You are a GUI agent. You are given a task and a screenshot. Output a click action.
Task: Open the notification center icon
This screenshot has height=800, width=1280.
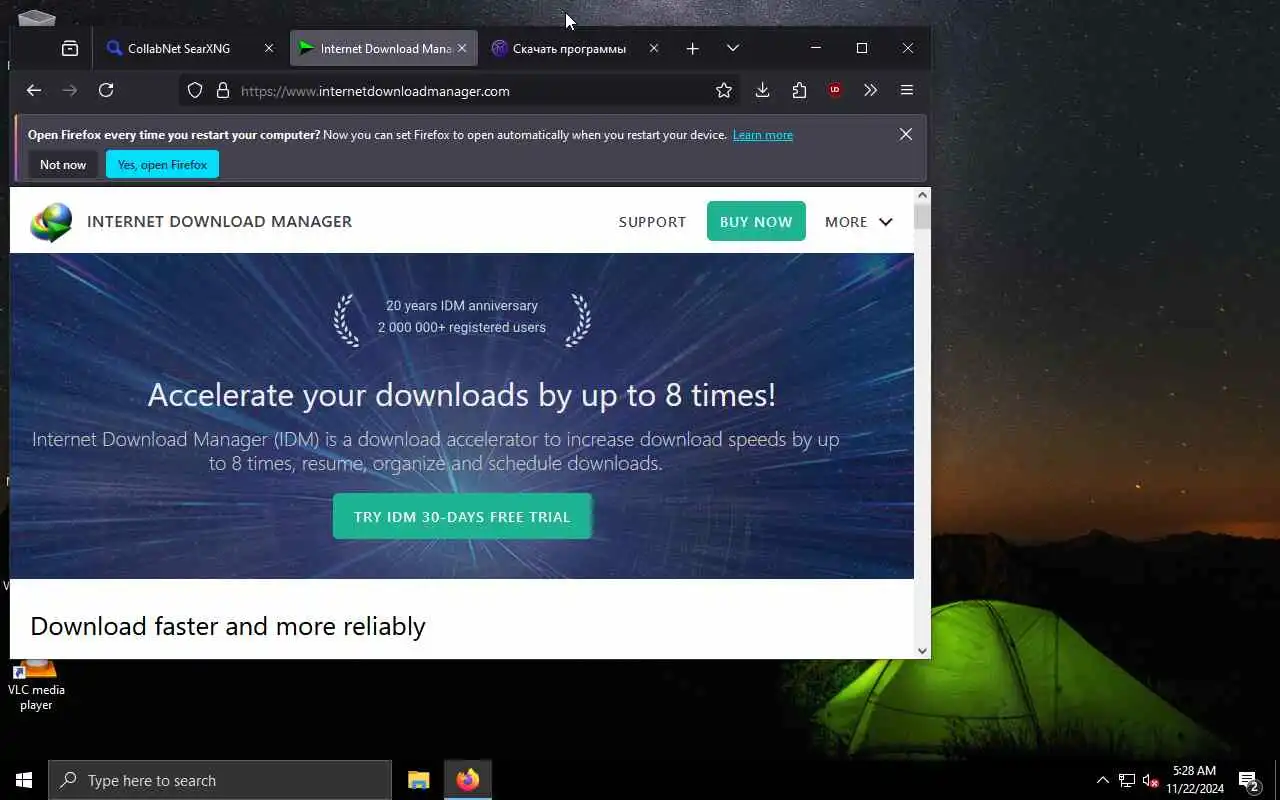pyautogui.click(x=1249, y=780)
